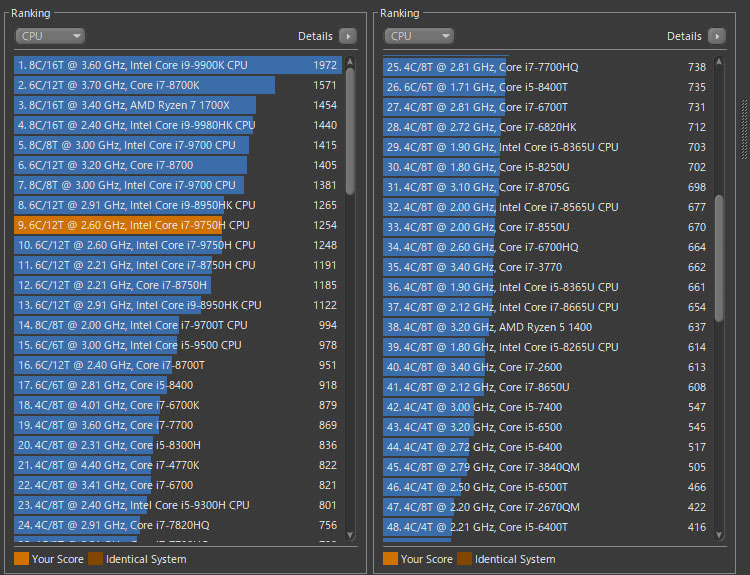The width and height of the screenshot is (750, 575).
Task: Select the Intel Core i7-8665U CPU row
Action: (547, 308)
